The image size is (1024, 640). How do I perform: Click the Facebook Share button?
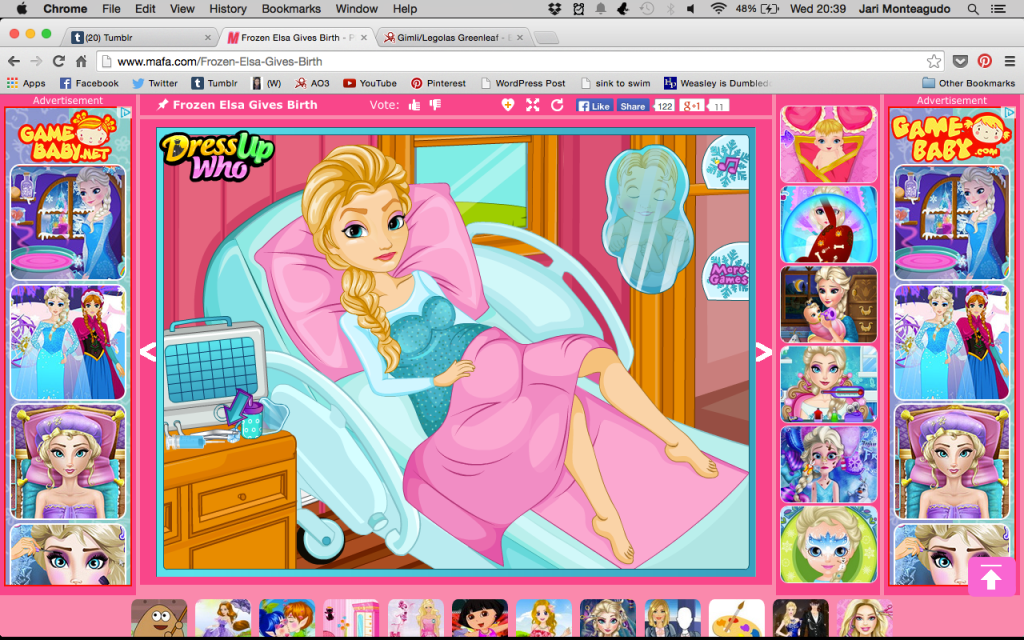pos(632,106)
